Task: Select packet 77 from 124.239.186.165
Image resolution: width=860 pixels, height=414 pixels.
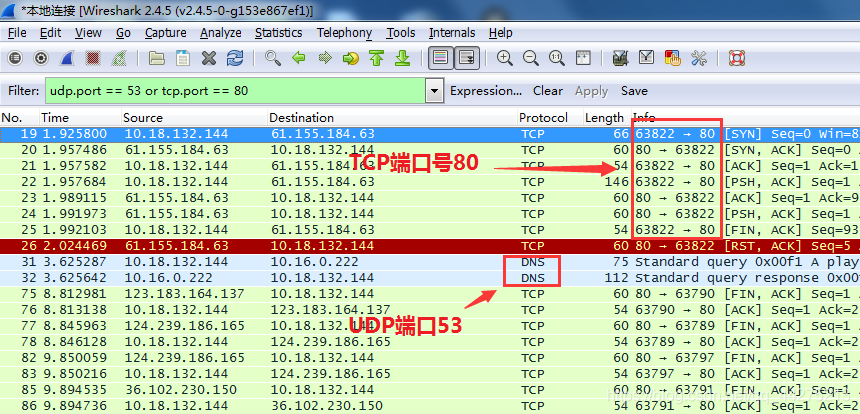Action: coord(430,326)
